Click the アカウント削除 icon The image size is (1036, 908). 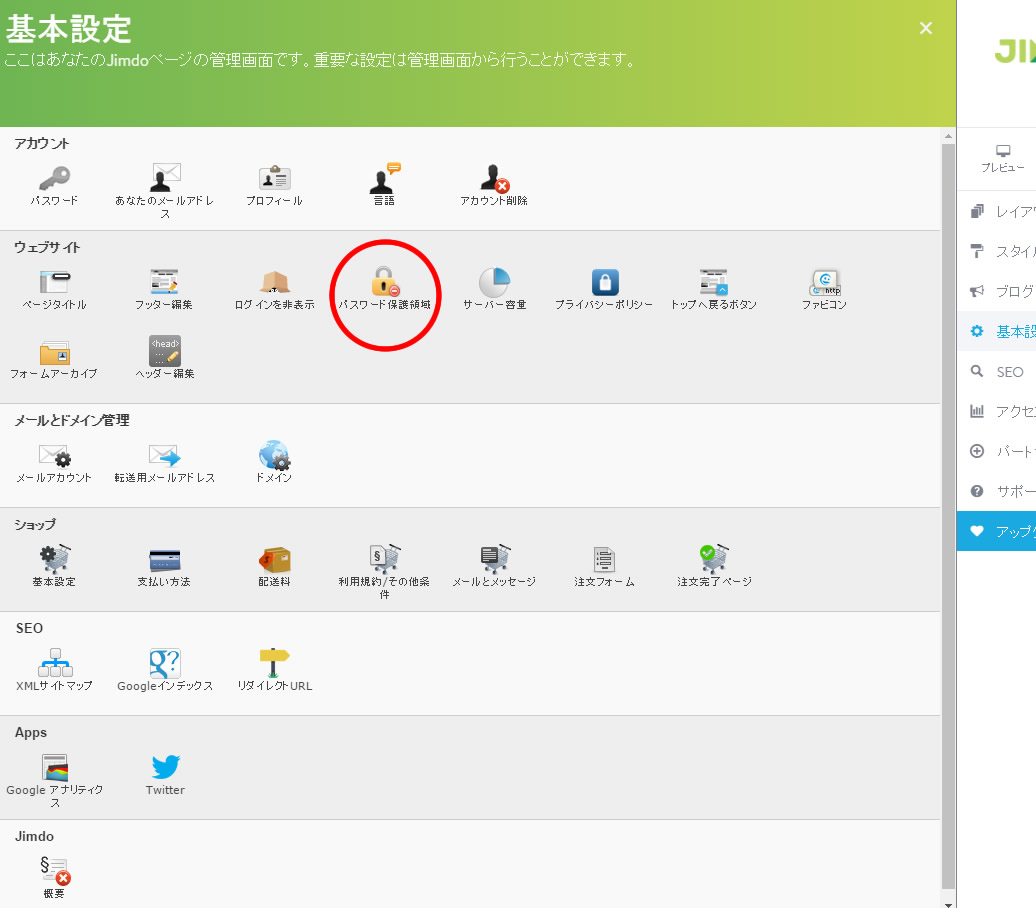pos(494,178)
